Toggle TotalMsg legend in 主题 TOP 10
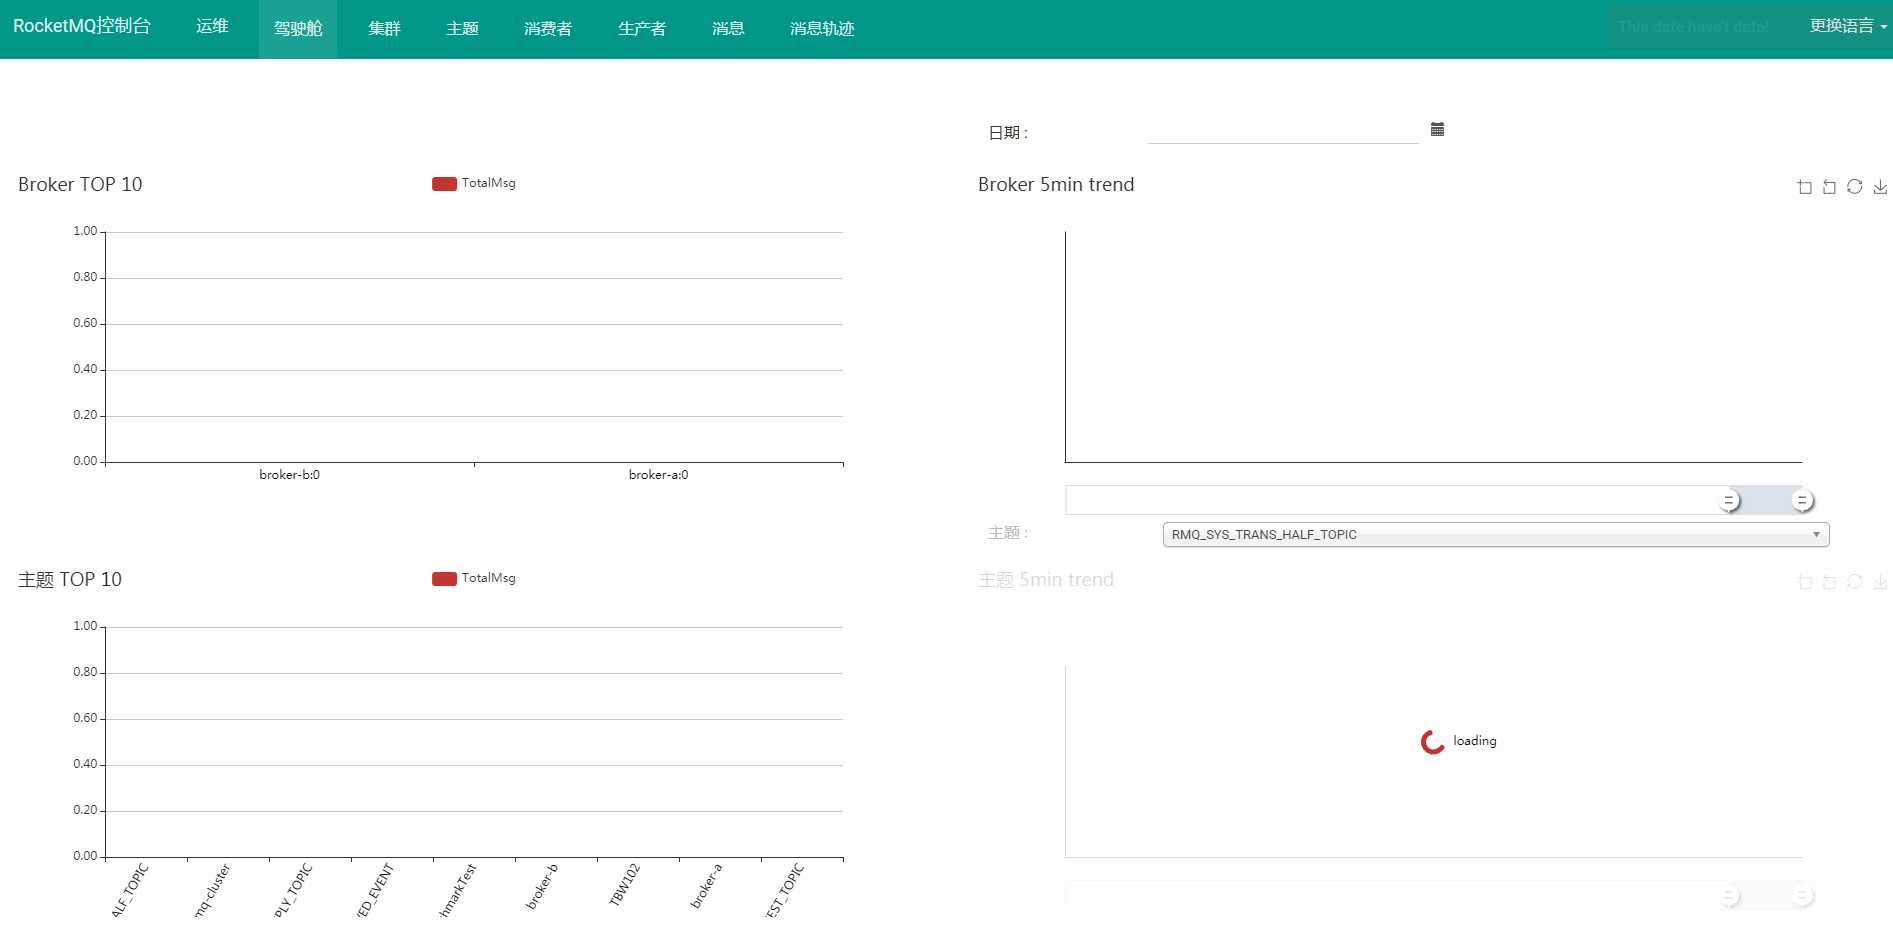This screenshot has height=947, width=1893. pos(474,578)
